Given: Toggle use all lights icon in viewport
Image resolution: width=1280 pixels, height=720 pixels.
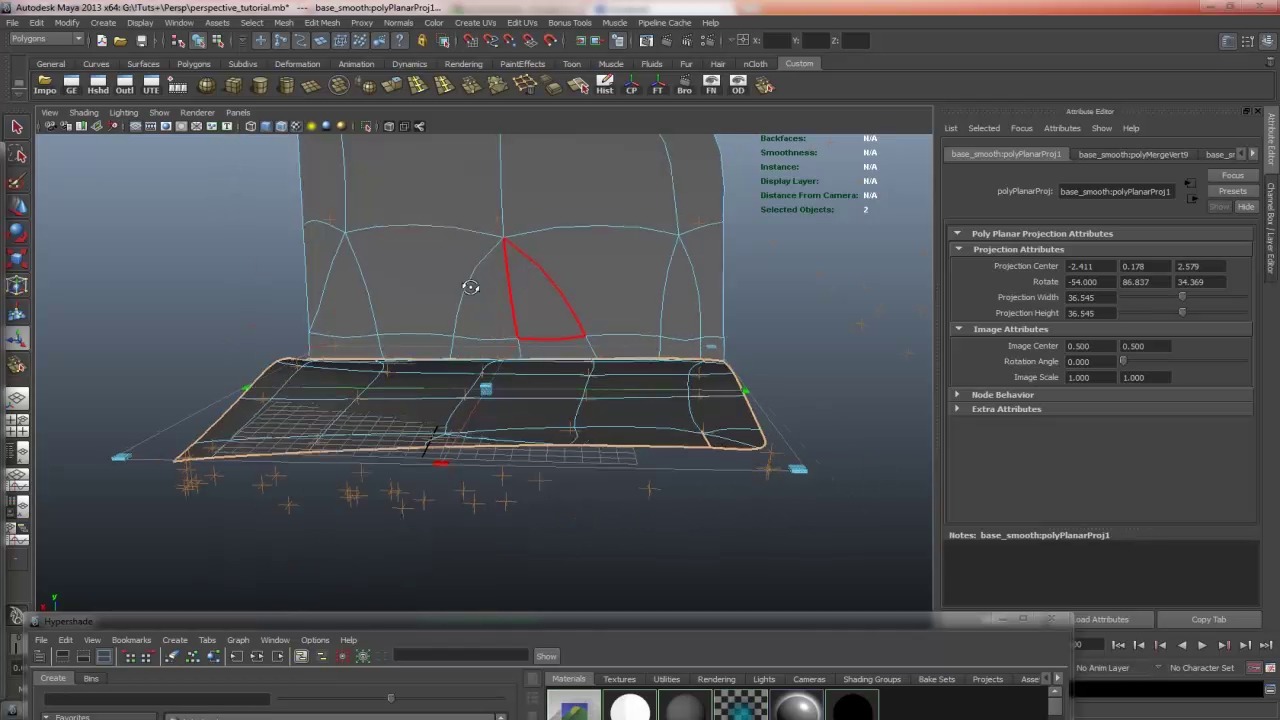Looking at the screenshot, I should click(311, 126).
